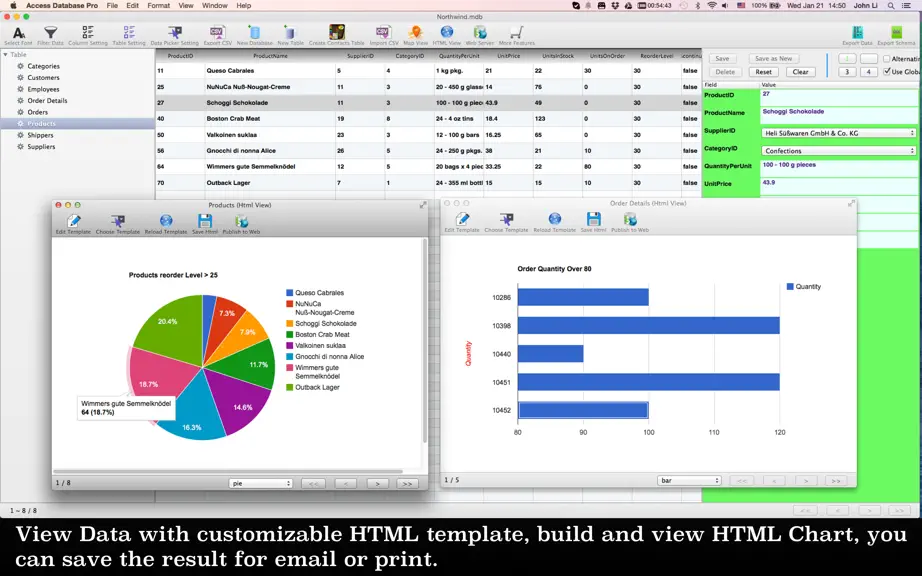Click the Create Contacts Table icon
The height and width of the screenshot is (576, 922).
click(x=337, y=32)
